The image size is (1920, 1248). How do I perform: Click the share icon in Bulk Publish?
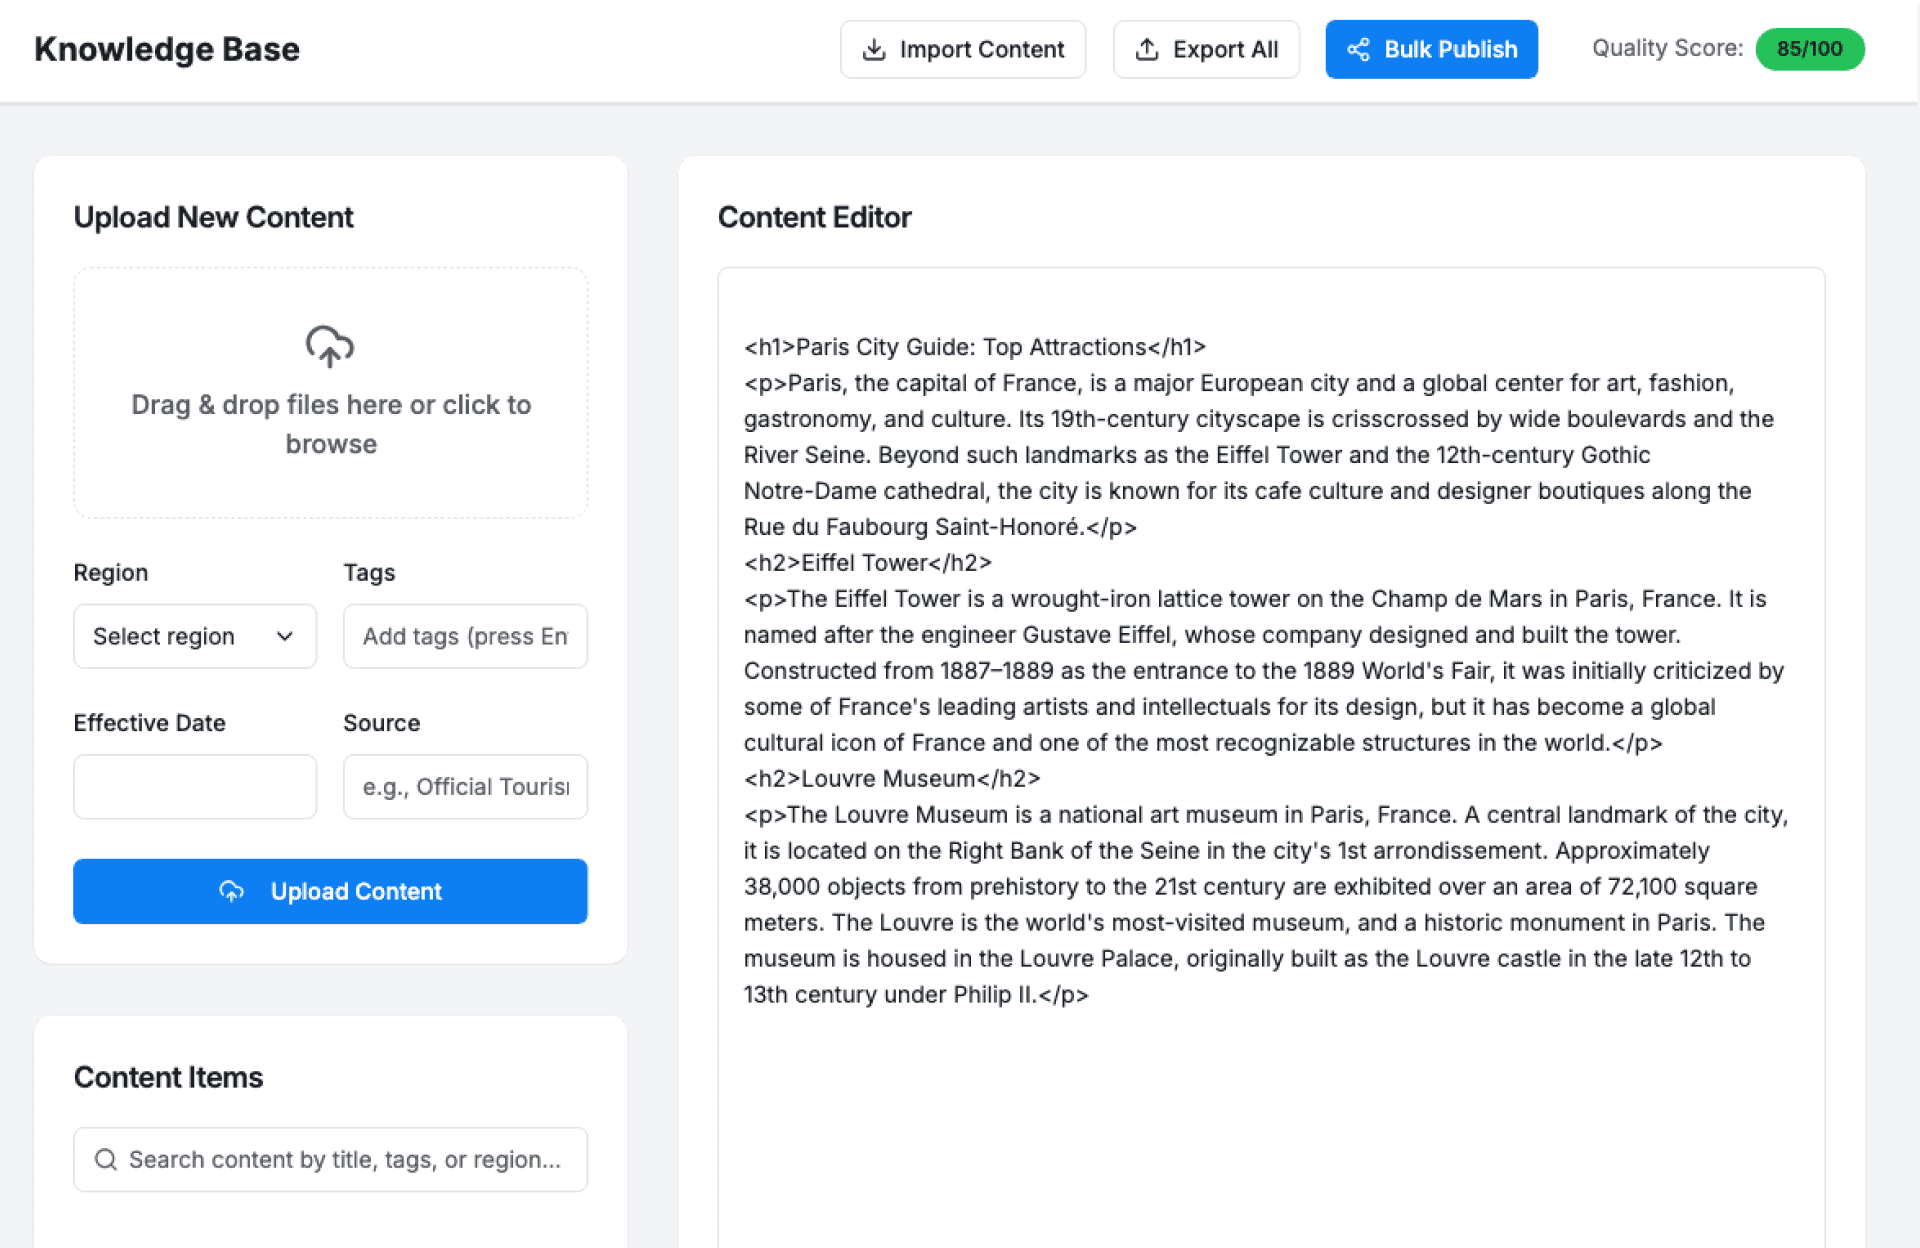point(1358,49)
